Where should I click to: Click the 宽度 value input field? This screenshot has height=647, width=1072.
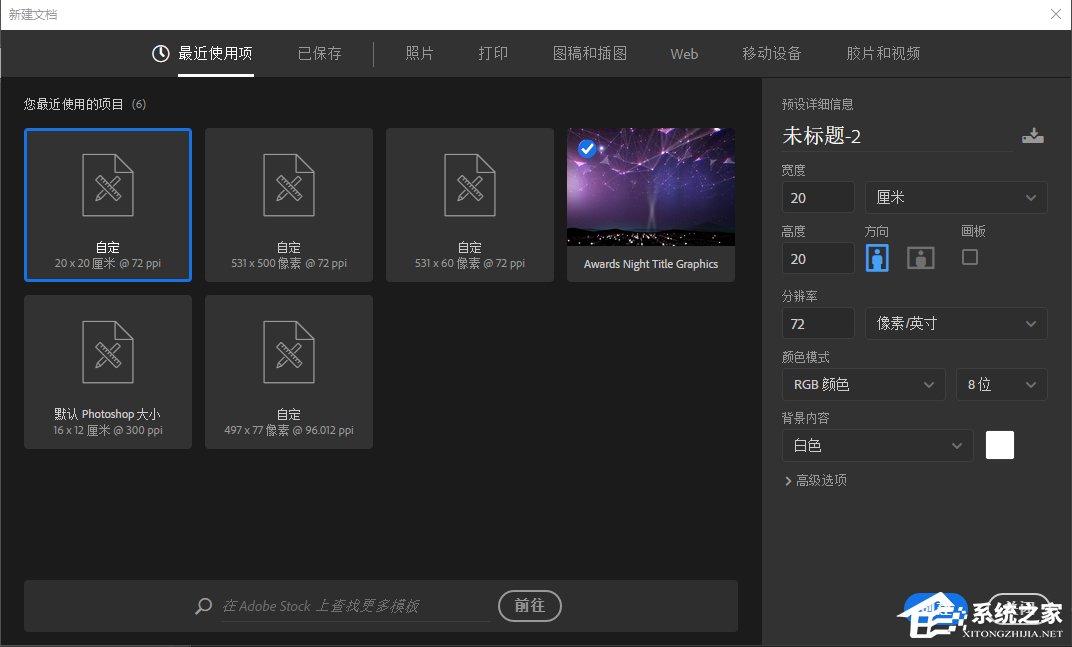tap(817, 197)
